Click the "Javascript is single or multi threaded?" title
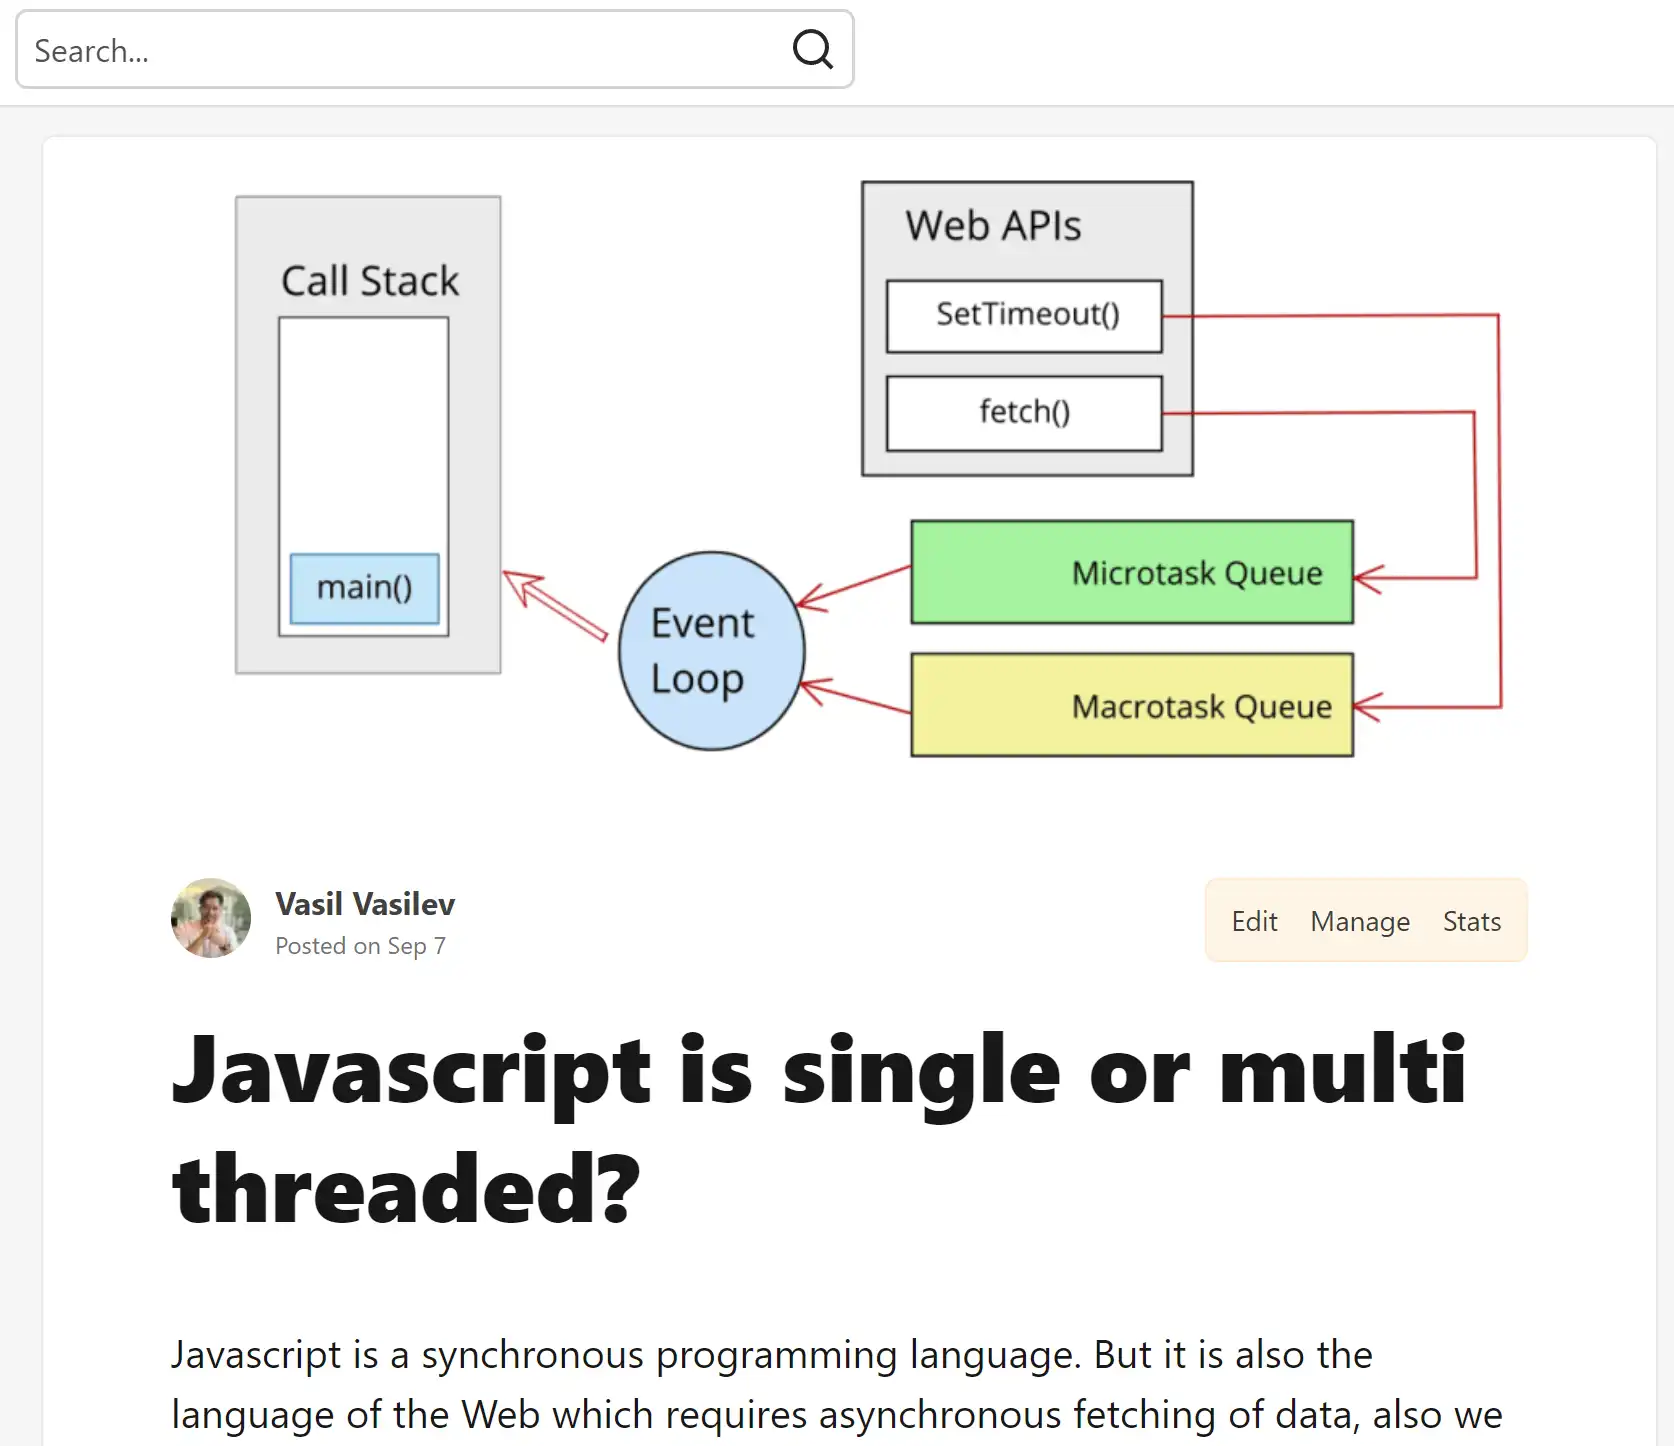 point(819,1128)
